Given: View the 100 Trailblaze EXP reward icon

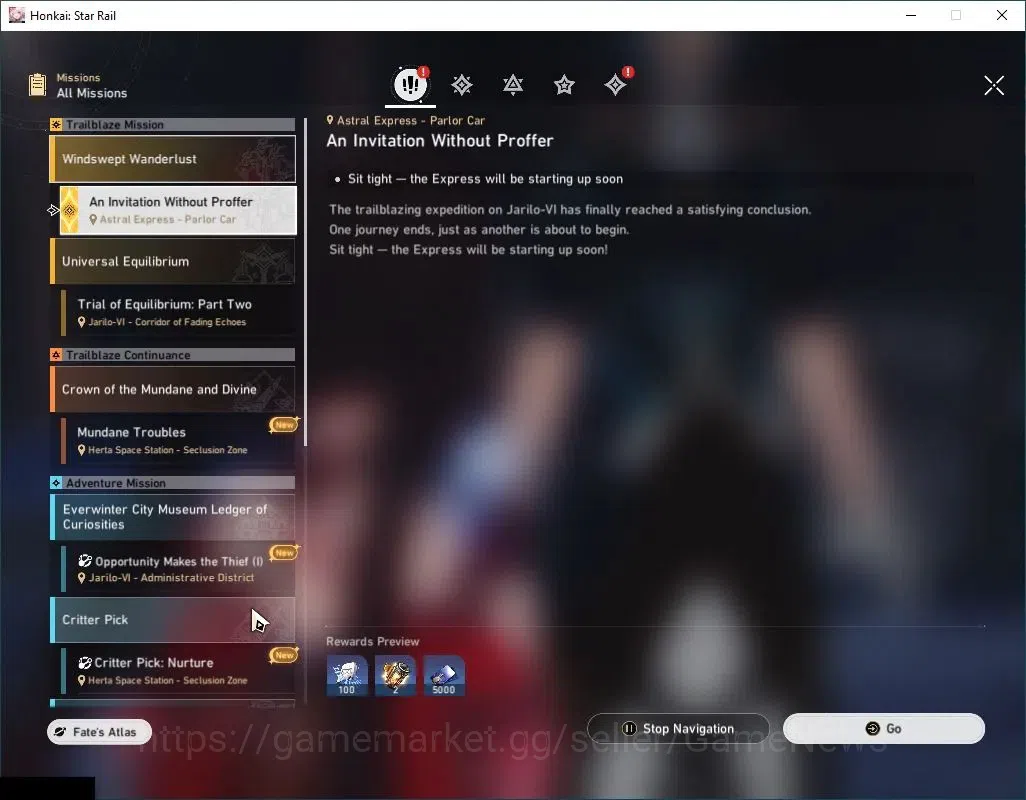Looking at the screenshot, I should [x=347, y=676].
